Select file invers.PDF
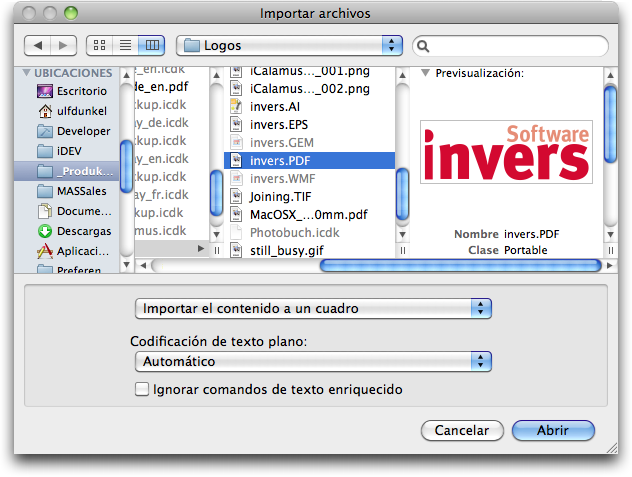The image size is (632, 477). (x=309, y=160)
